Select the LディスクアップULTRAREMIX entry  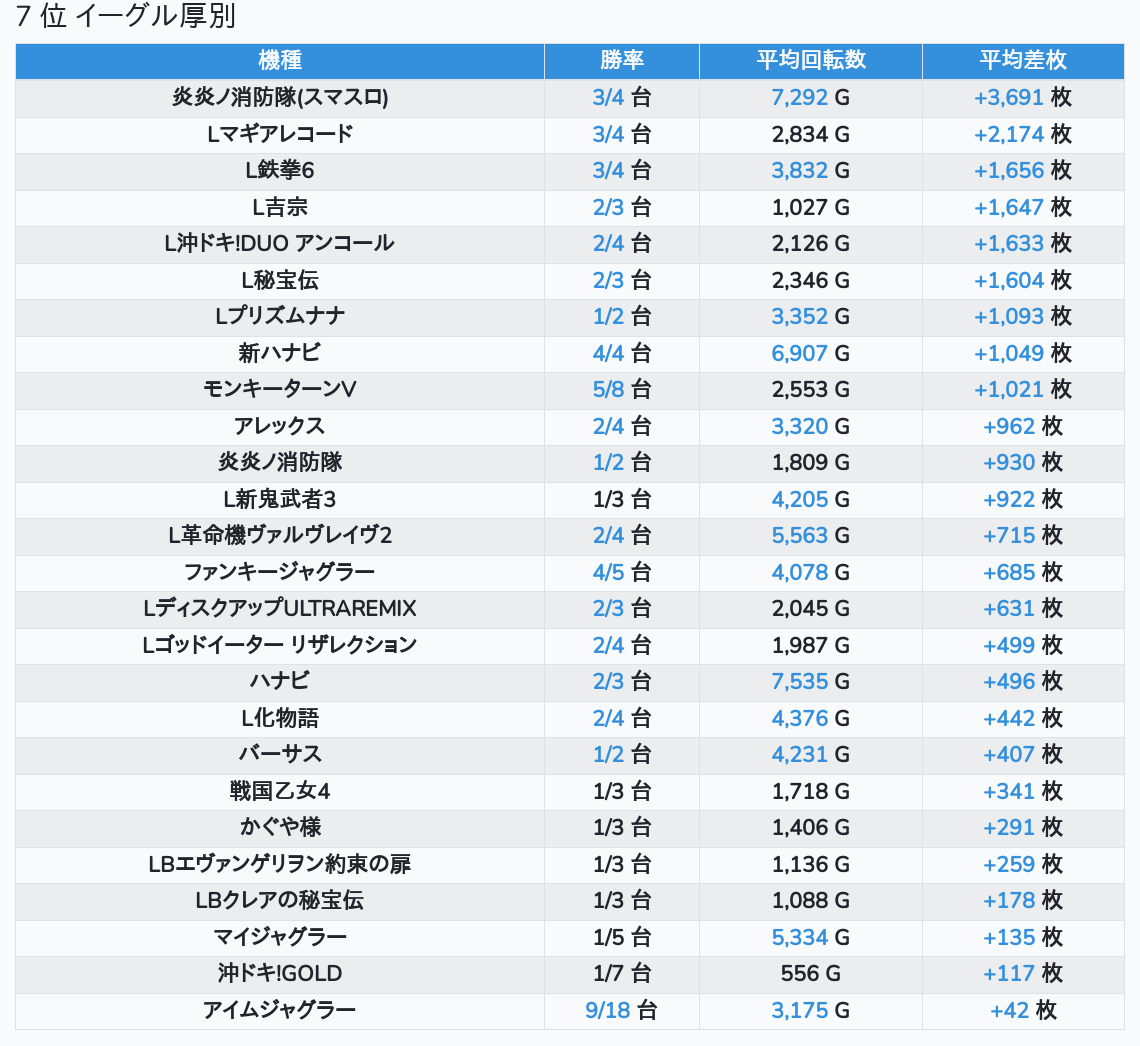click(x=279, y=608)
